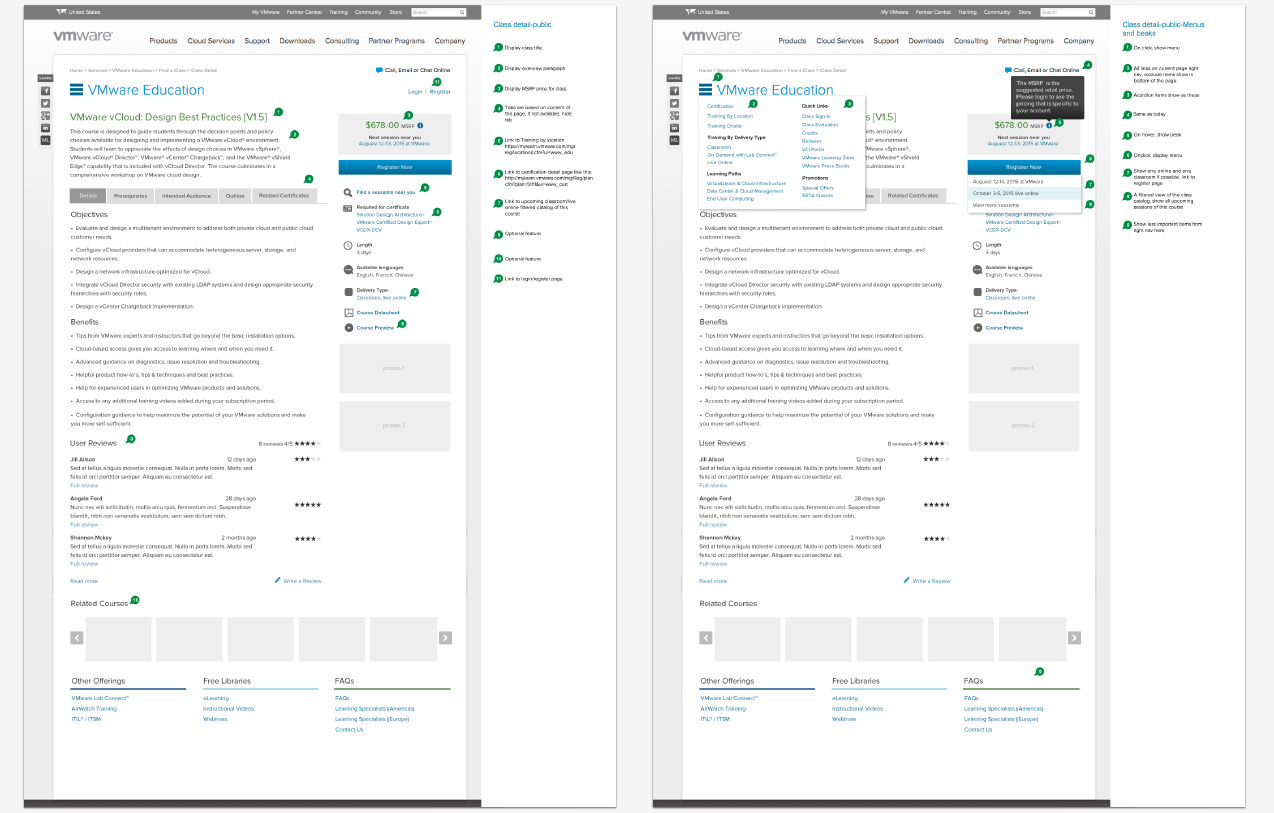Select 'October 3-5, 2015 live online' session option
1274x813 pixels.
(x=1006, y=193)
